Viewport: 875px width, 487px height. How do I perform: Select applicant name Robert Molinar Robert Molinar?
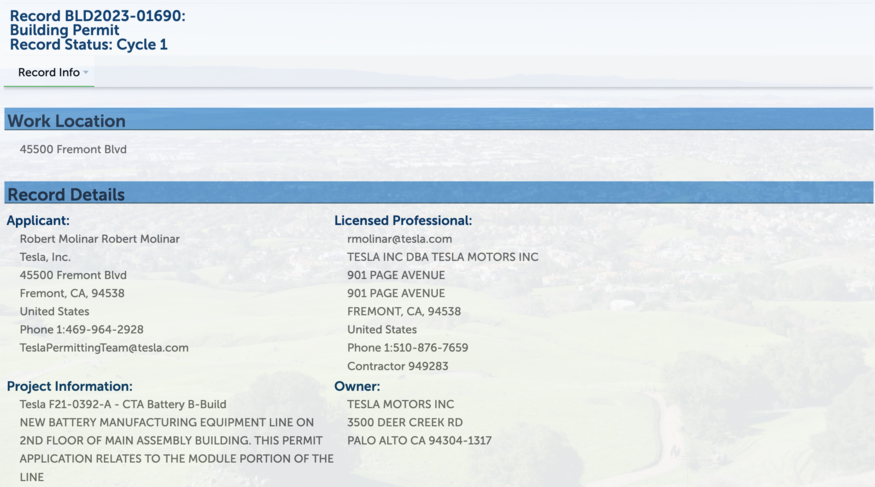pos(100,239)
